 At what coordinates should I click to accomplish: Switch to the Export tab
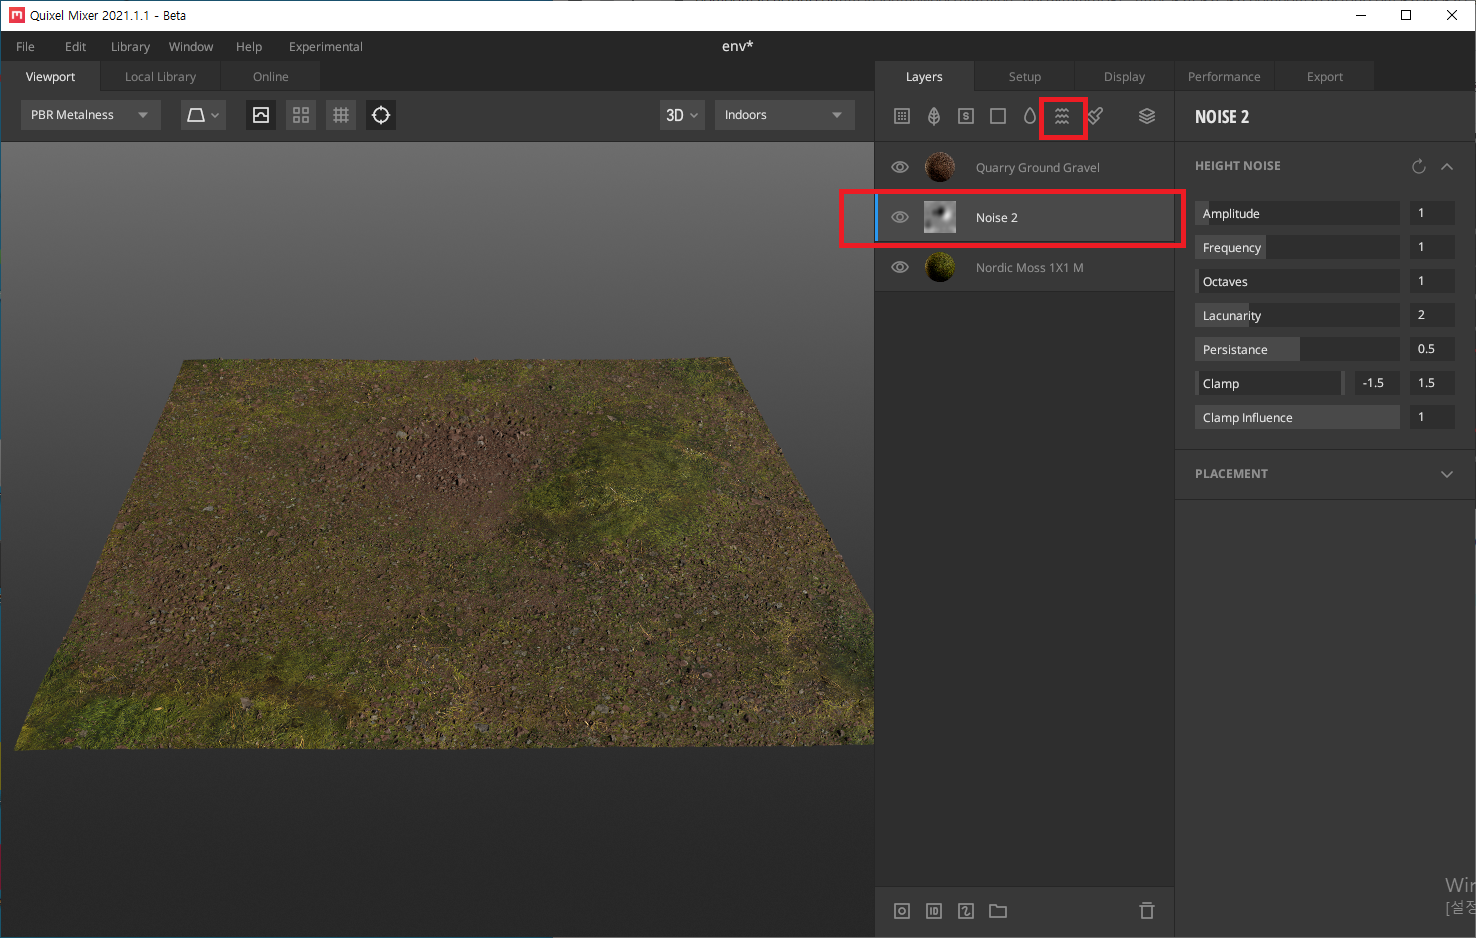coord(1325,77)
